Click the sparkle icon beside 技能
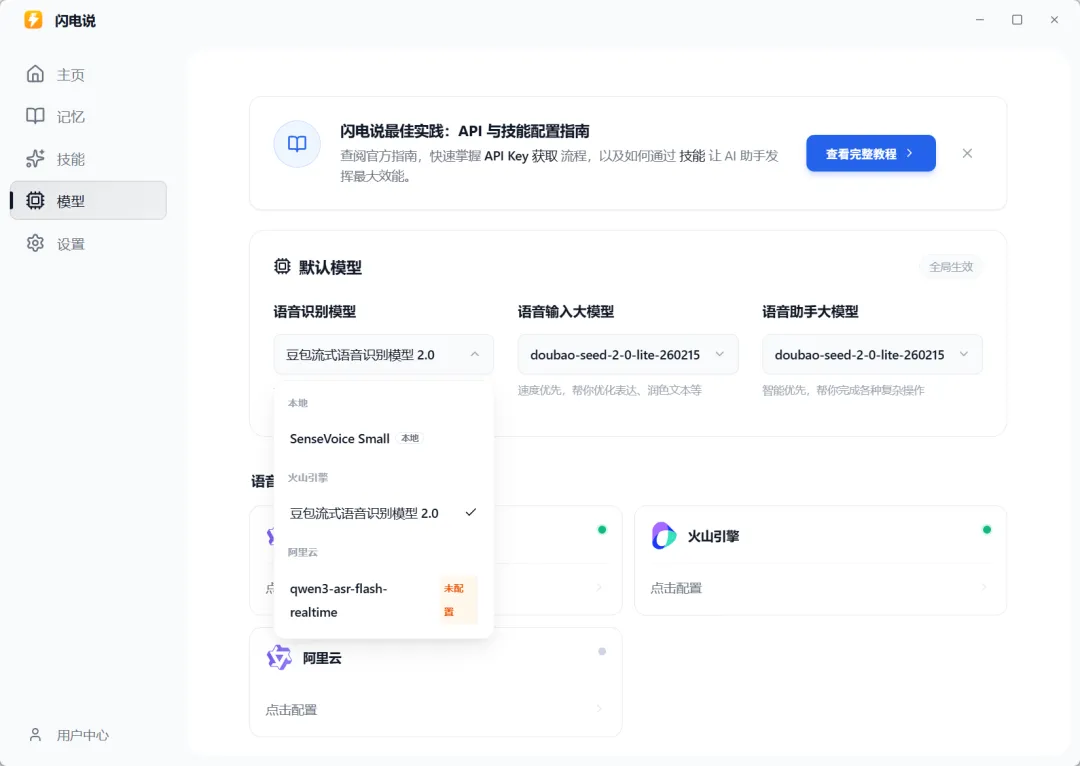The width and height of the screenshot is (1080, 766). pos(35,158)
